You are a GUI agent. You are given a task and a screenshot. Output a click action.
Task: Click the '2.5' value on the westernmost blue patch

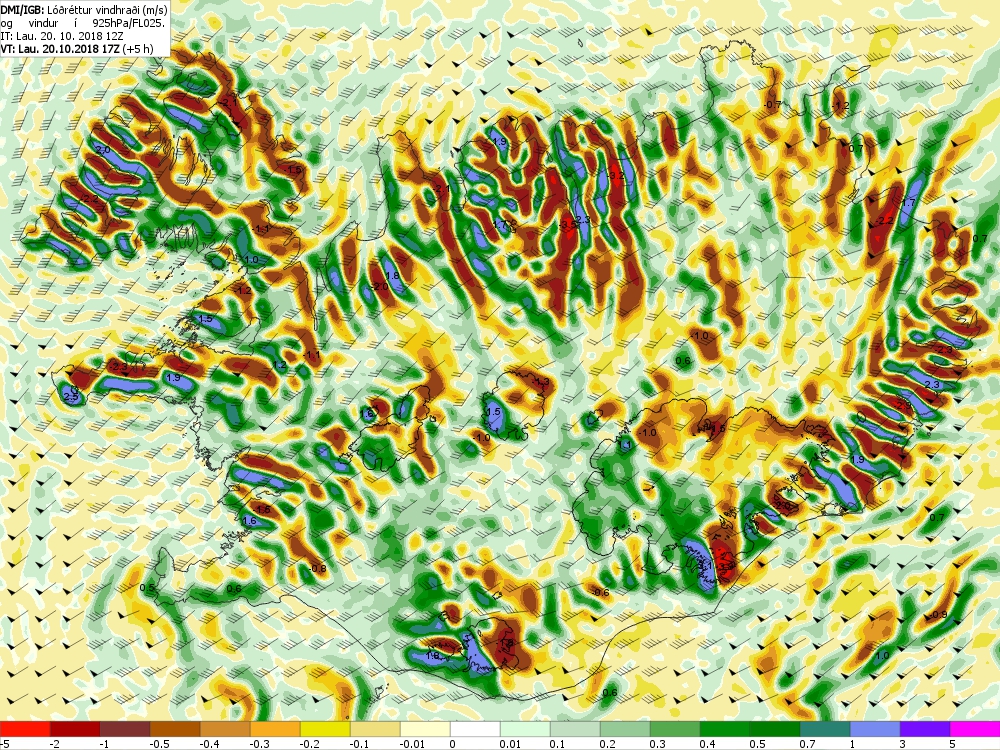[71, 397]
